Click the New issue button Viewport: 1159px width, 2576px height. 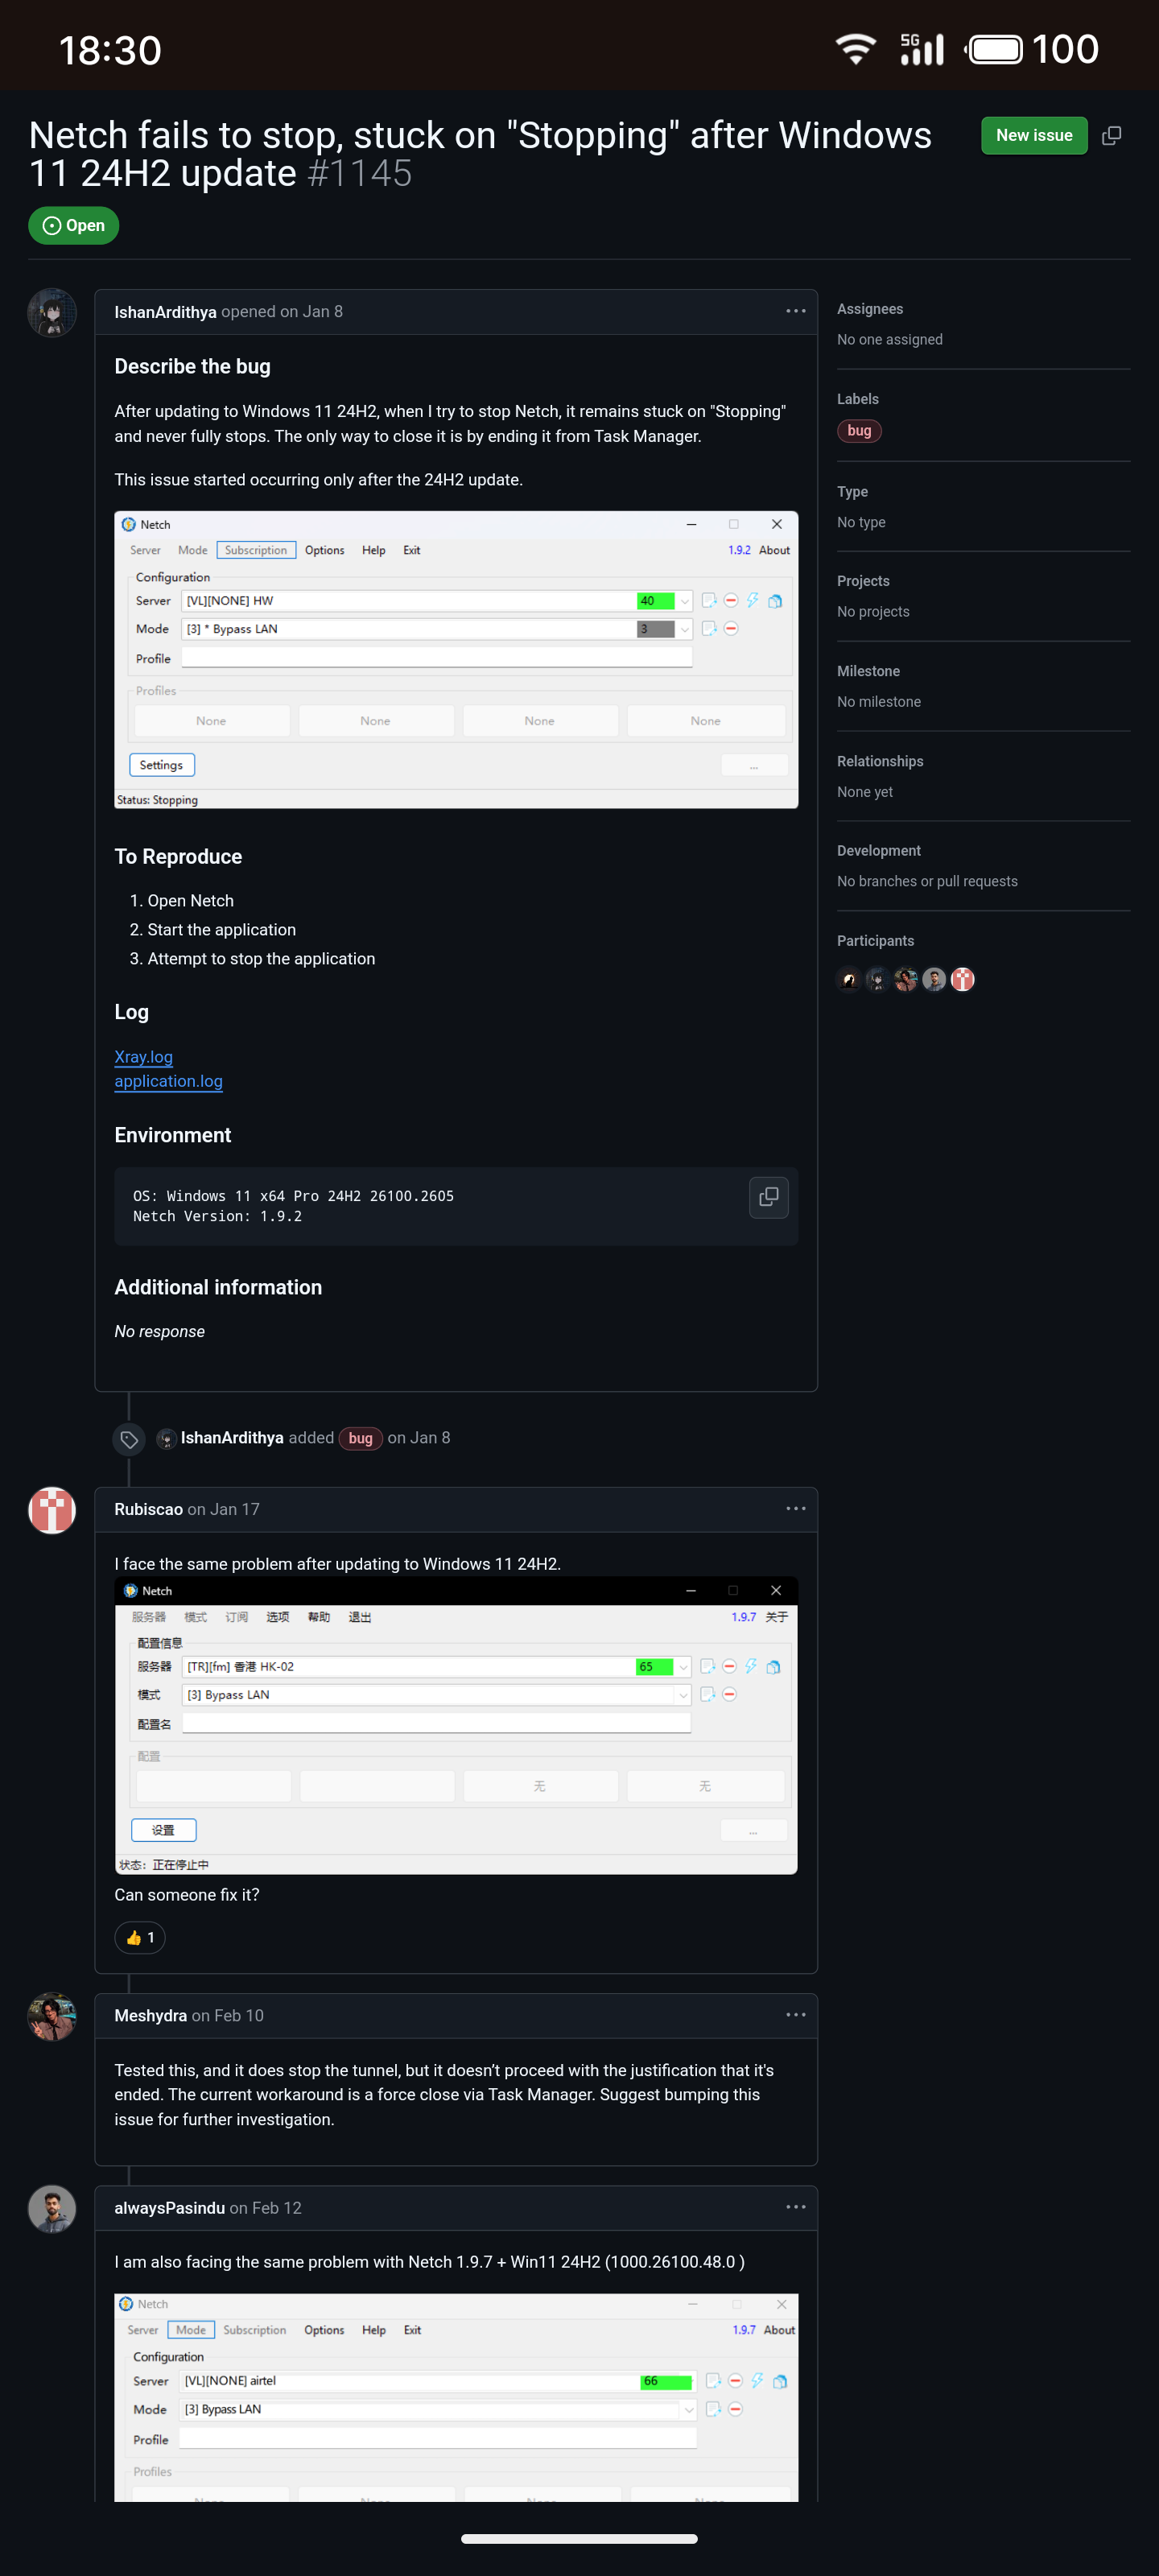coord(1033,136)
